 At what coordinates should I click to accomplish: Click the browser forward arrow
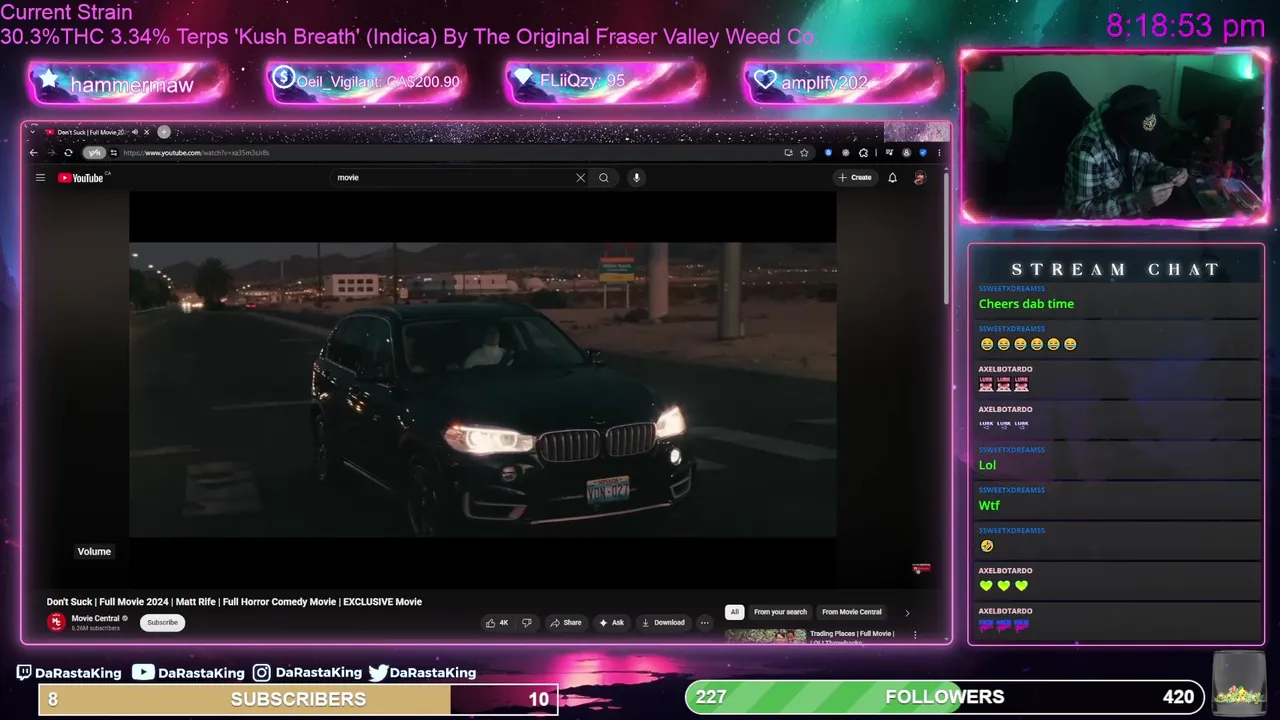(x=51, y=153)
